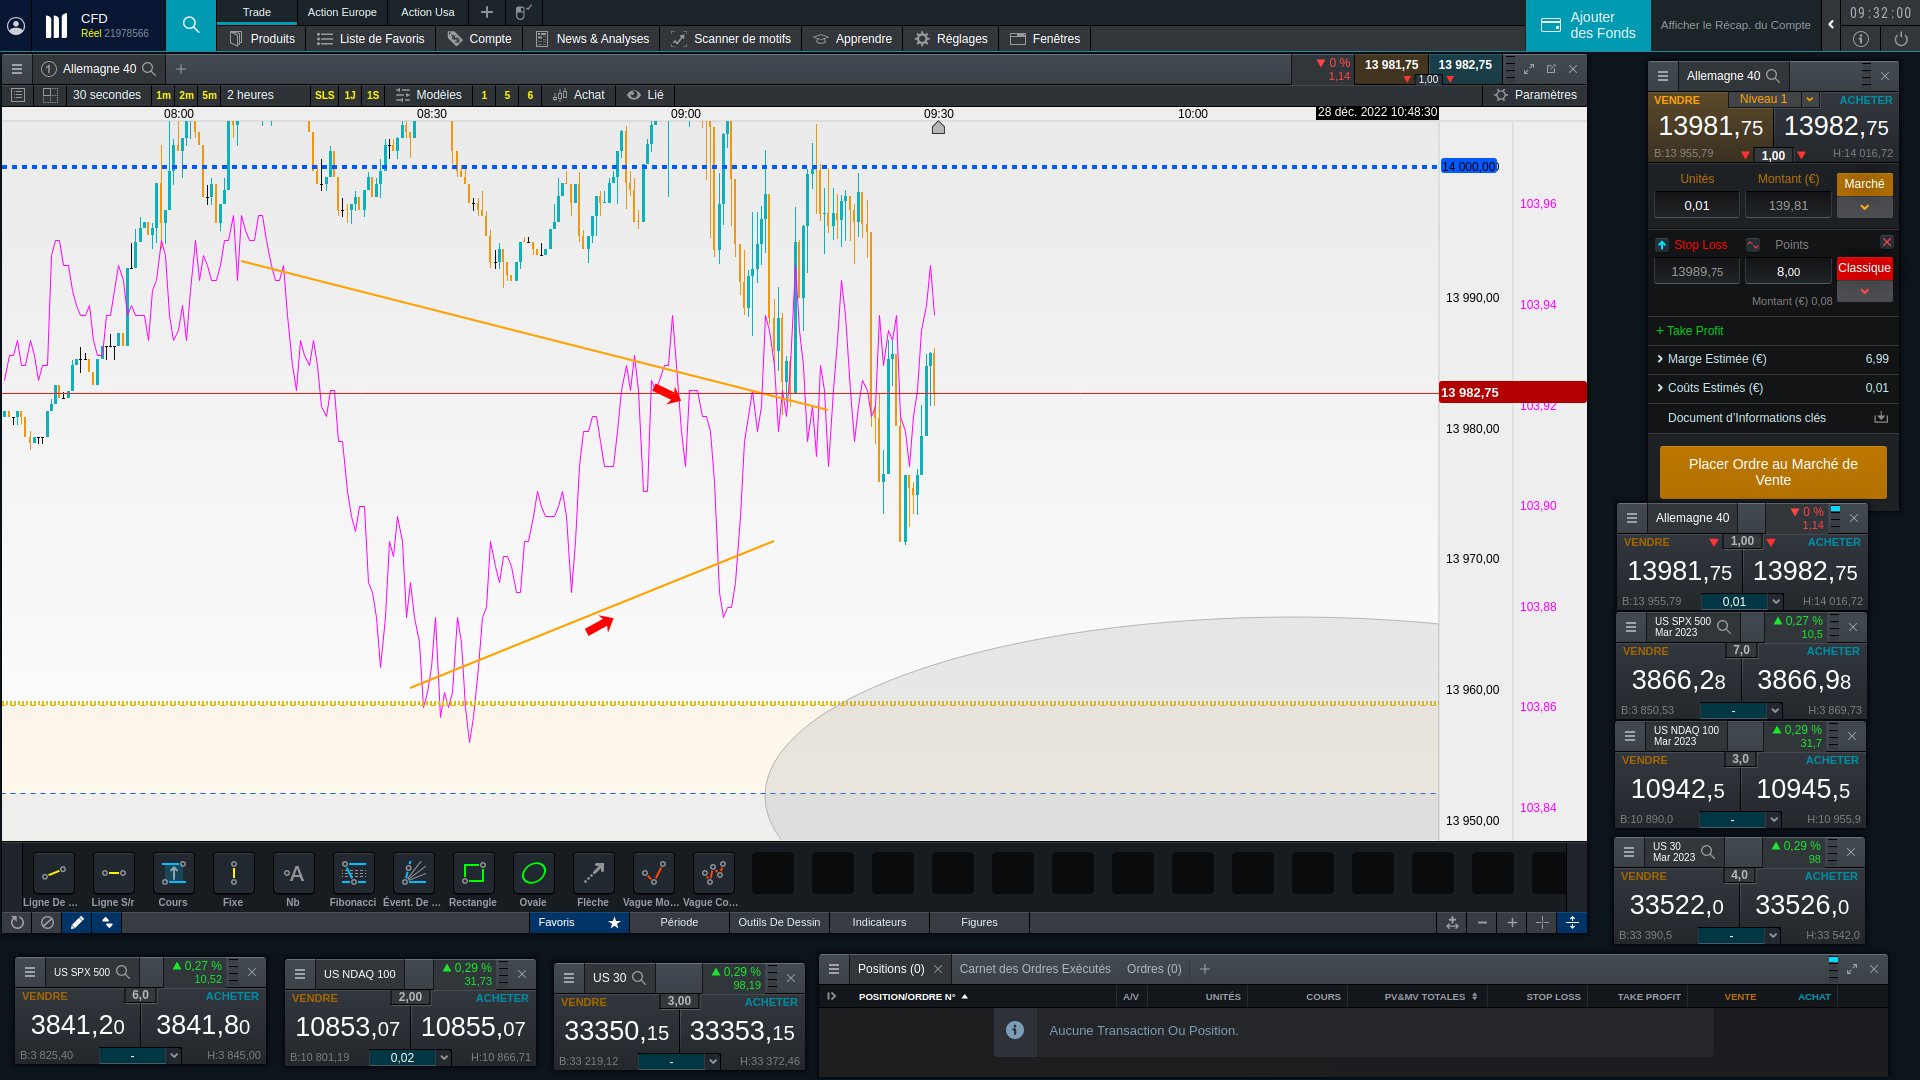Select the Ligne De trend line tool
The image size is (1920, 1080).
(53, 874)
